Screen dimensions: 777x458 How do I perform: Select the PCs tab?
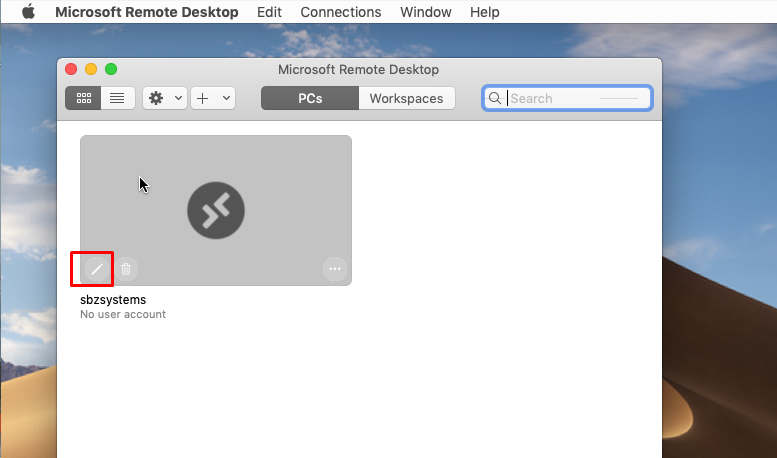click(310, 98)
